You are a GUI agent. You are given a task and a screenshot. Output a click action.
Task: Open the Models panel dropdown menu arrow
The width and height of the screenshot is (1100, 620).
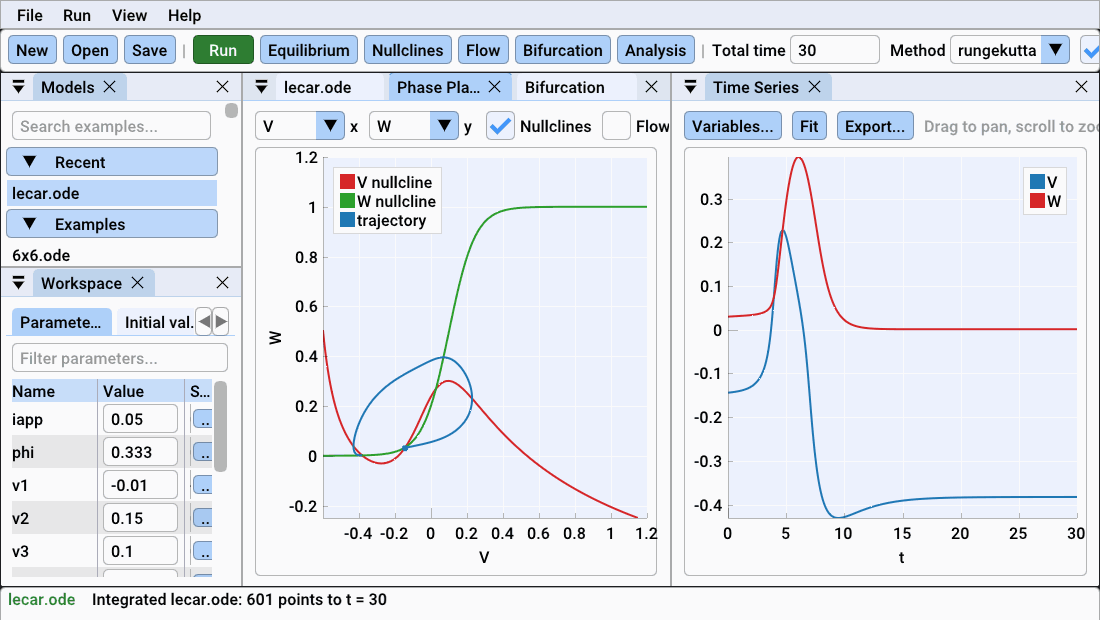pyautogui.click(x=19, y=87)
